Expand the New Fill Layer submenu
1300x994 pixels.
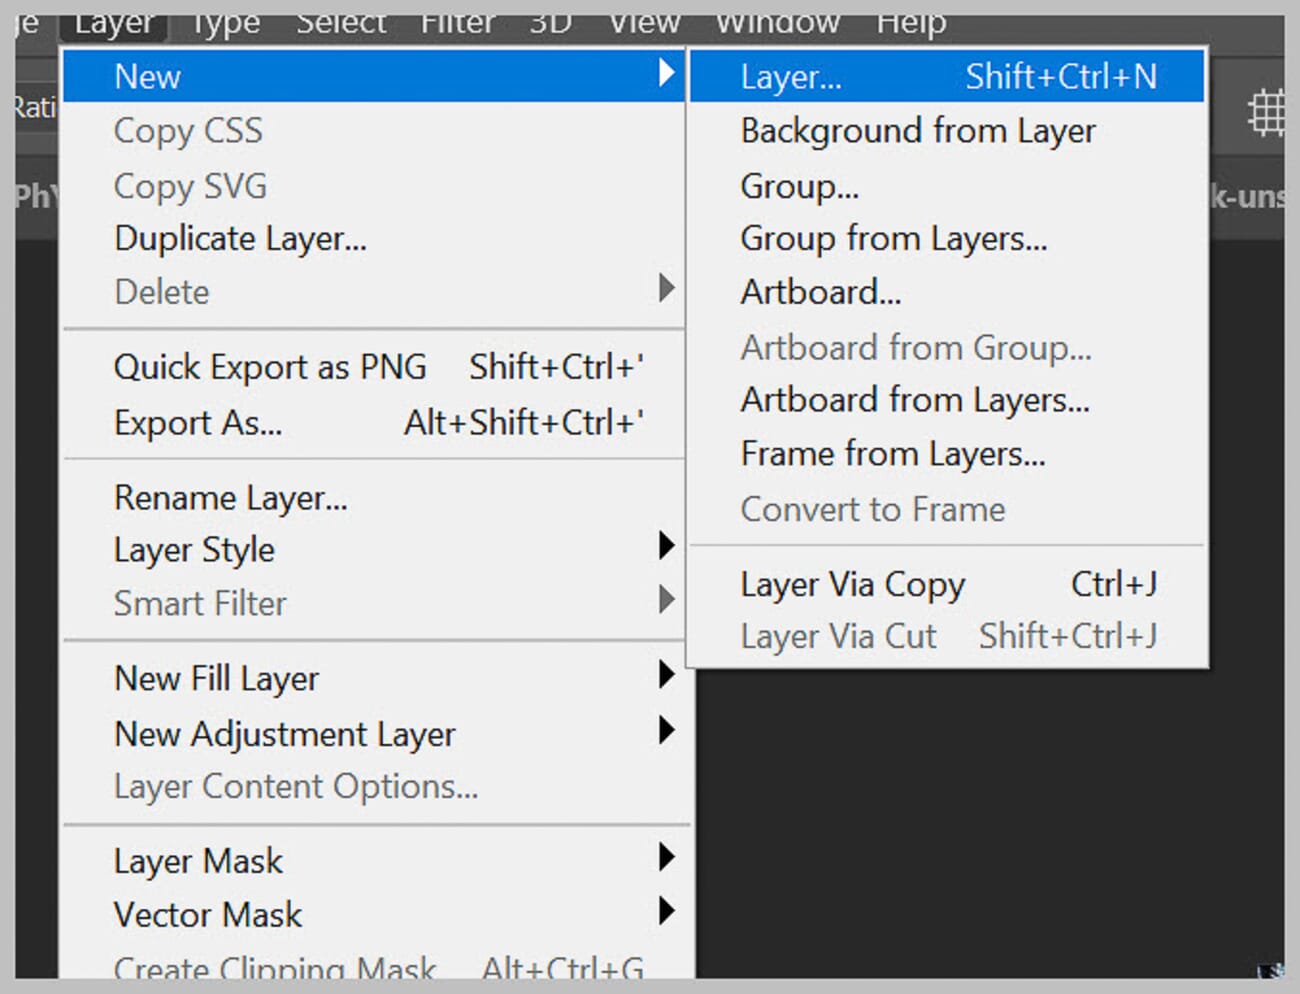coord(667,677)
